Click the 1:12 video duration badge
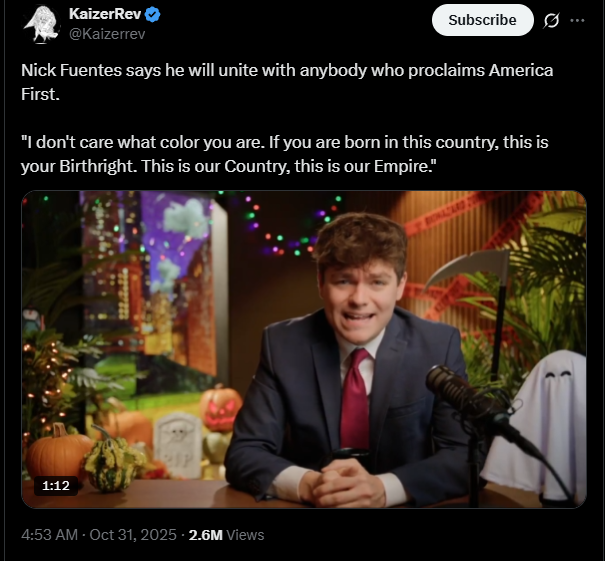This screenshot has height=561, width=605. tap(56, 486)
